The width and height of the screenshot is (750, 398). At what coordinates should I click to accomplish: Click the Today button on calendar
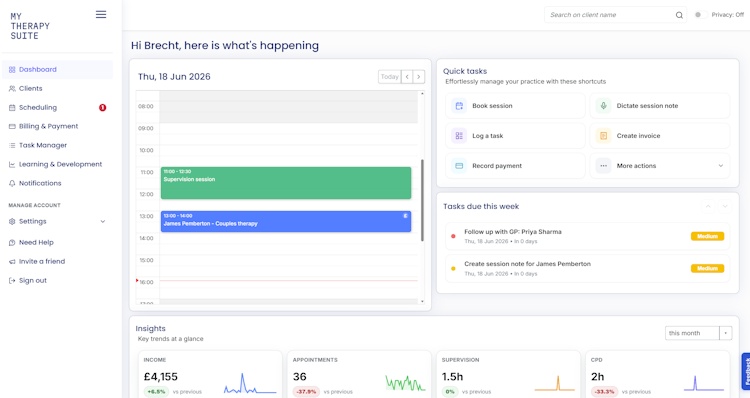click(389, 77)
